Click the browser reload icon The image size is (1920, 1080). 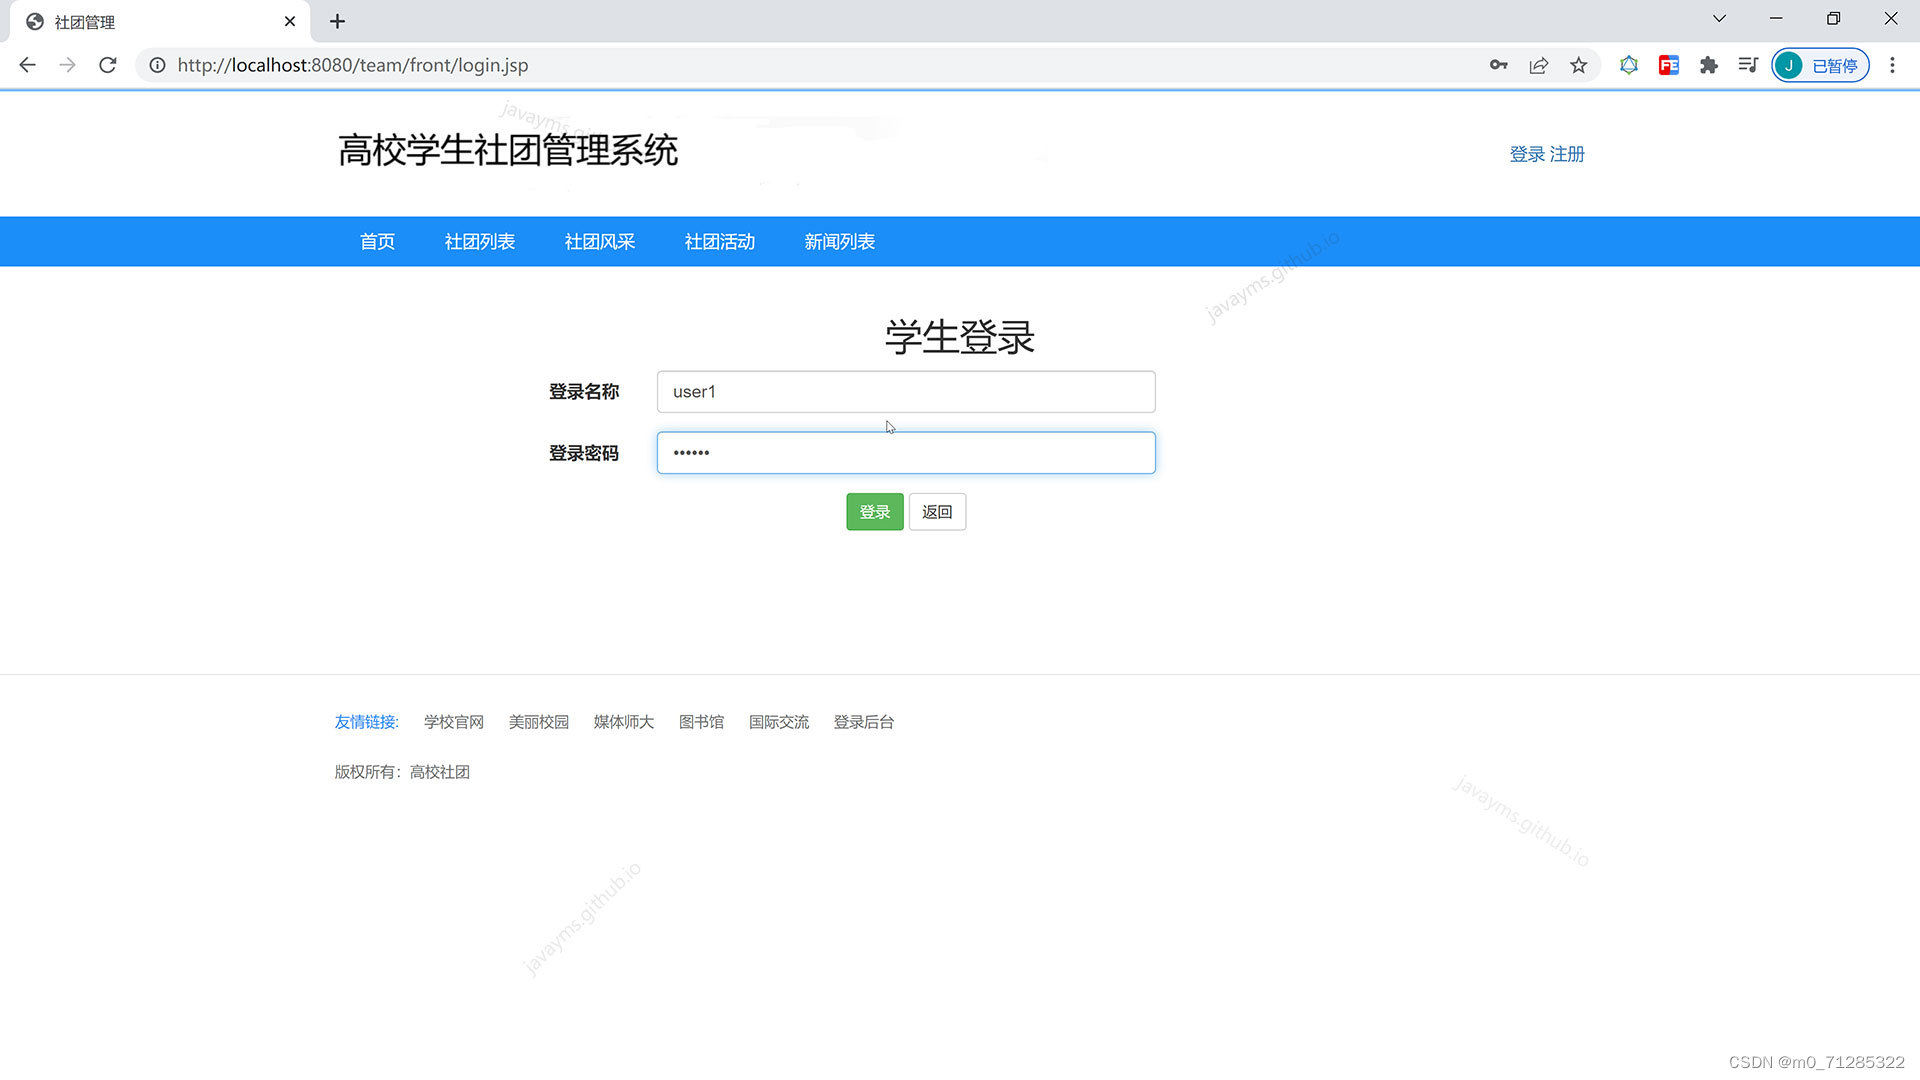[108, 65]
